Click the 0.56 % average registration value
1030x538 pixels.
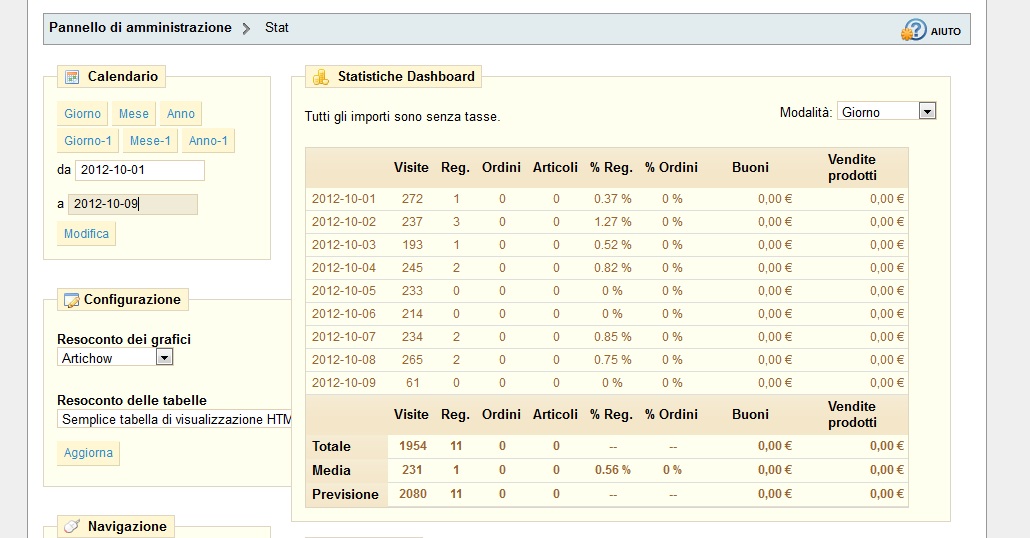(612, 470)
